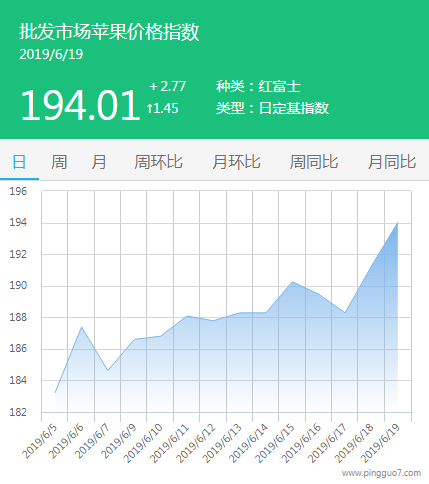Image resolution: width=429 pixels, height=484 pixels.
Task: Click the x-axis label 2019/6/9
Action: [119, 442]
